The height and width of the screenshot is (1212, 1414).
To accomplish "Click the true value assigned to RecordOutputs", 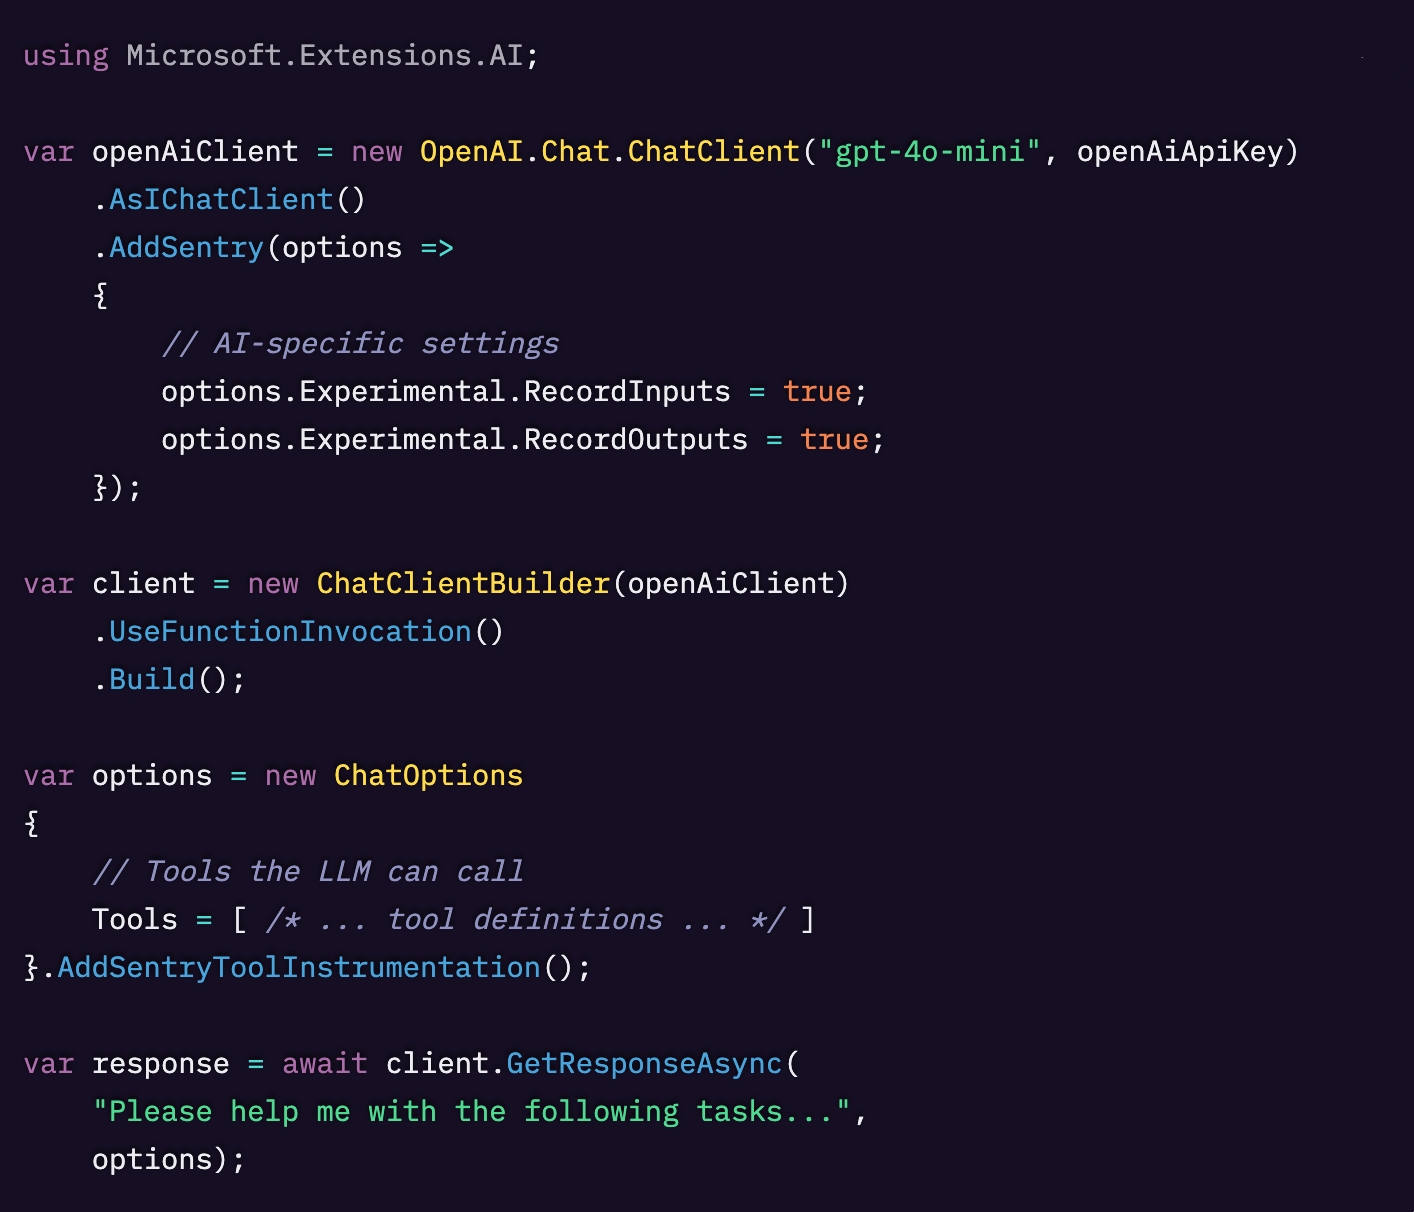I will 834,440.
